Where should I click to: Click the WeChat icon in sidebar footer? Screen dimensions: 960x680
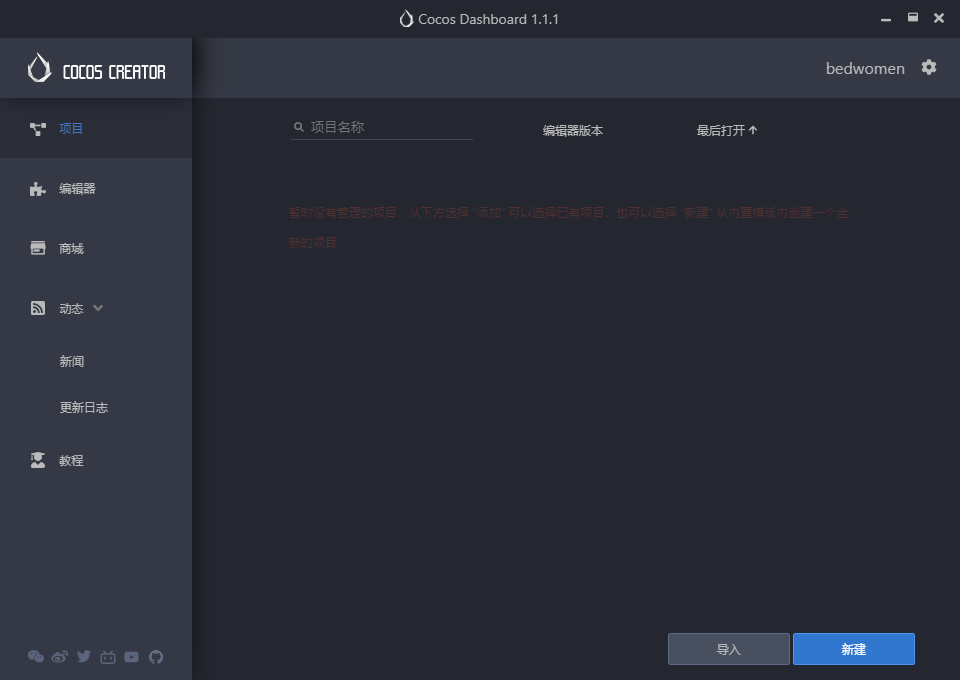[x=36, y=657]
